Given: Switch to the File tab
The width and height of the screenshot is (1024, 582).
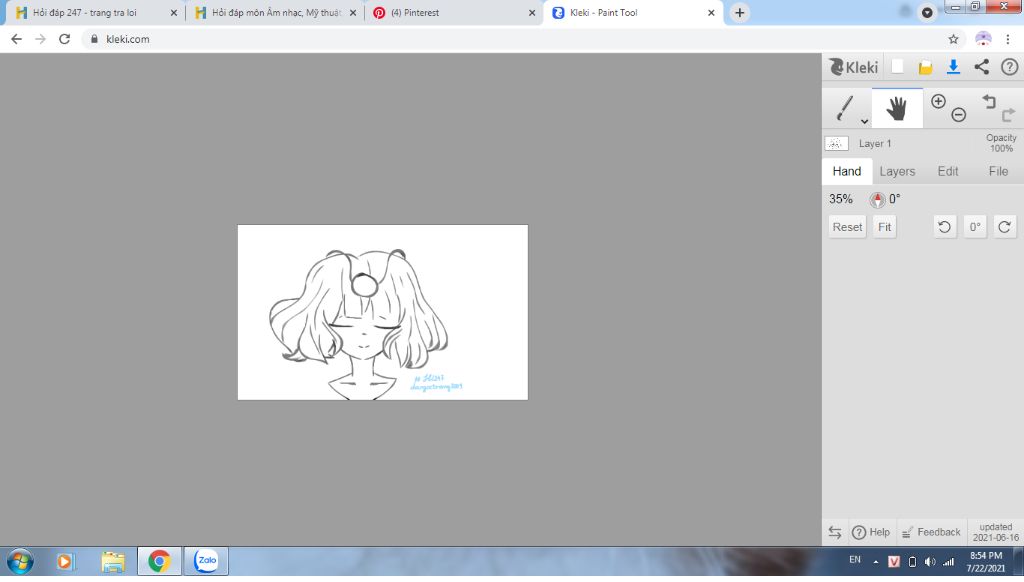Looking at the screenshot, I should (998, 171).
